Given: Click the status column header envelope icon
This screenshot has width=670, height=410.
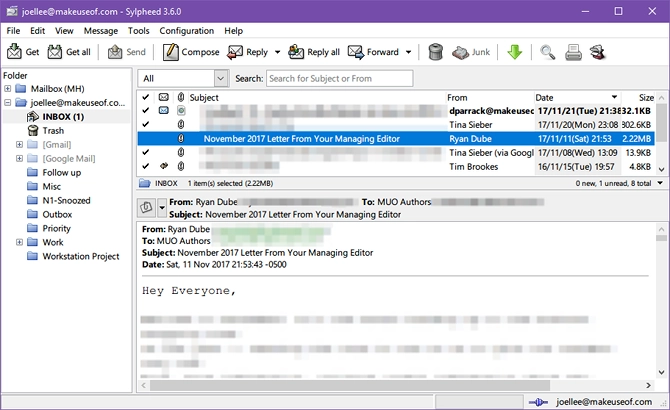Looking at the screenshot, I should pyautogui.click(x=163, y=97).
